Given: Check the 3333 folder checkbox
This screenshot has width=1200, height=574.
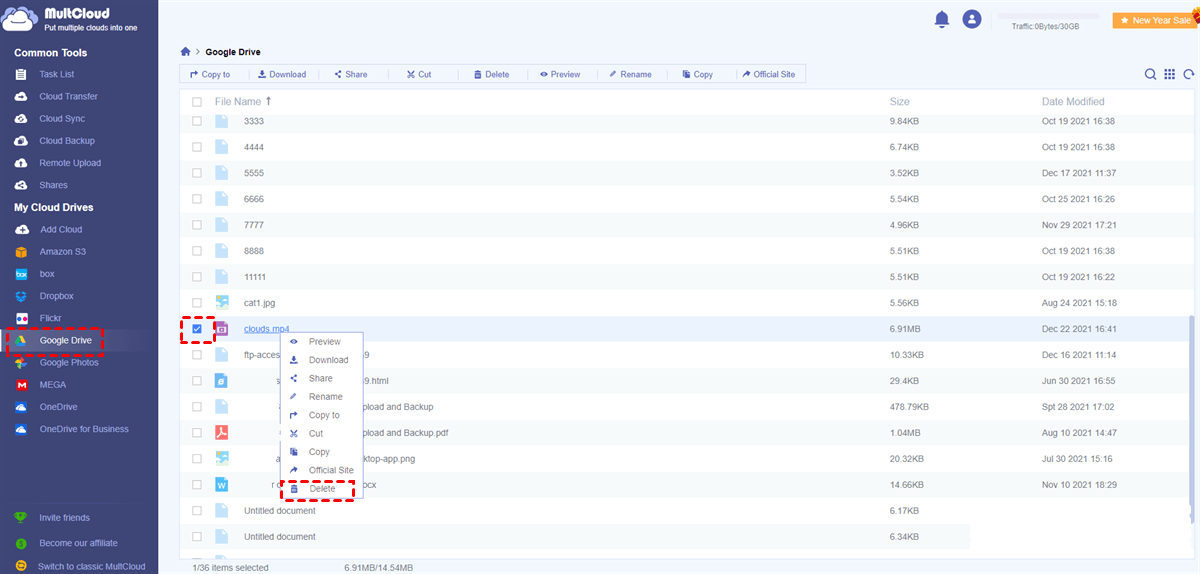Looking at the screenshot, I should pyautogui.click(x=197, y=121).
